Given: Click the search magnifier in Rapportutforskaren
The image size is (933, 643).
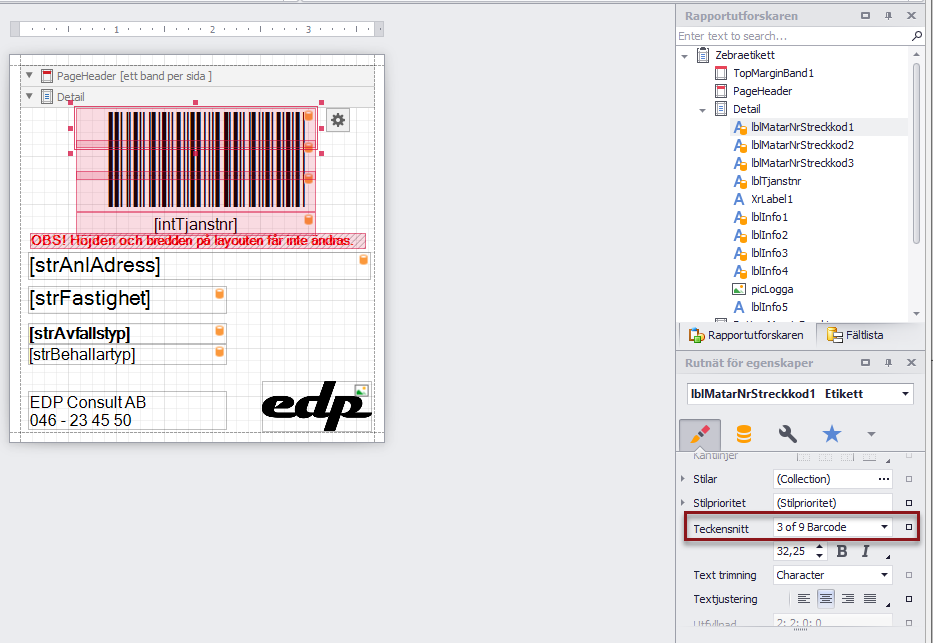Looking at the screenshot, I should [x=917, y=36].
